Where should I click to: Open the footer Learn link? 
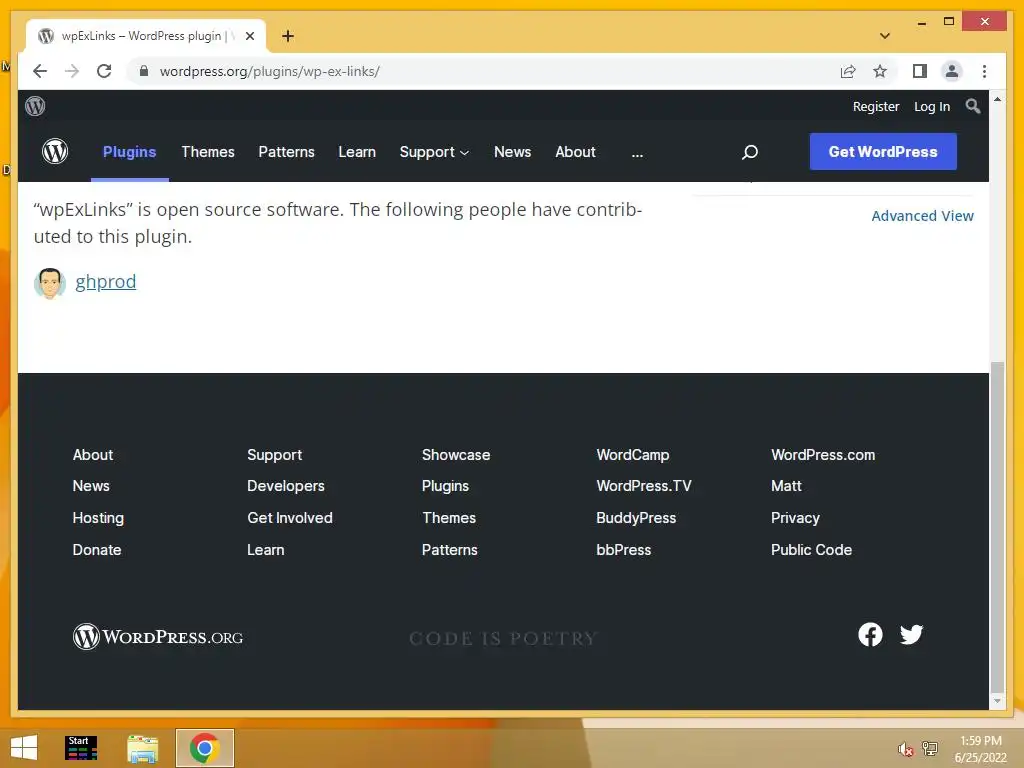(265, 550)
